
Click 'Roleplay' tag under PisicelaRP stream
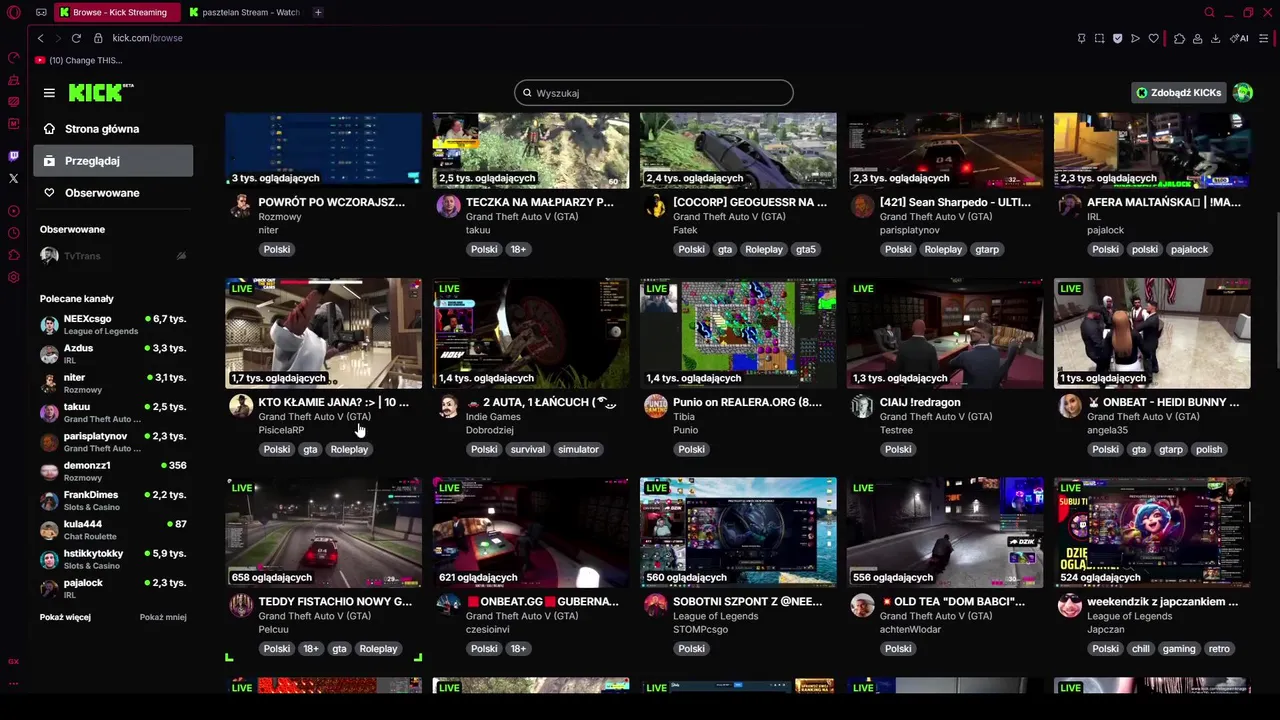[349, 450]
